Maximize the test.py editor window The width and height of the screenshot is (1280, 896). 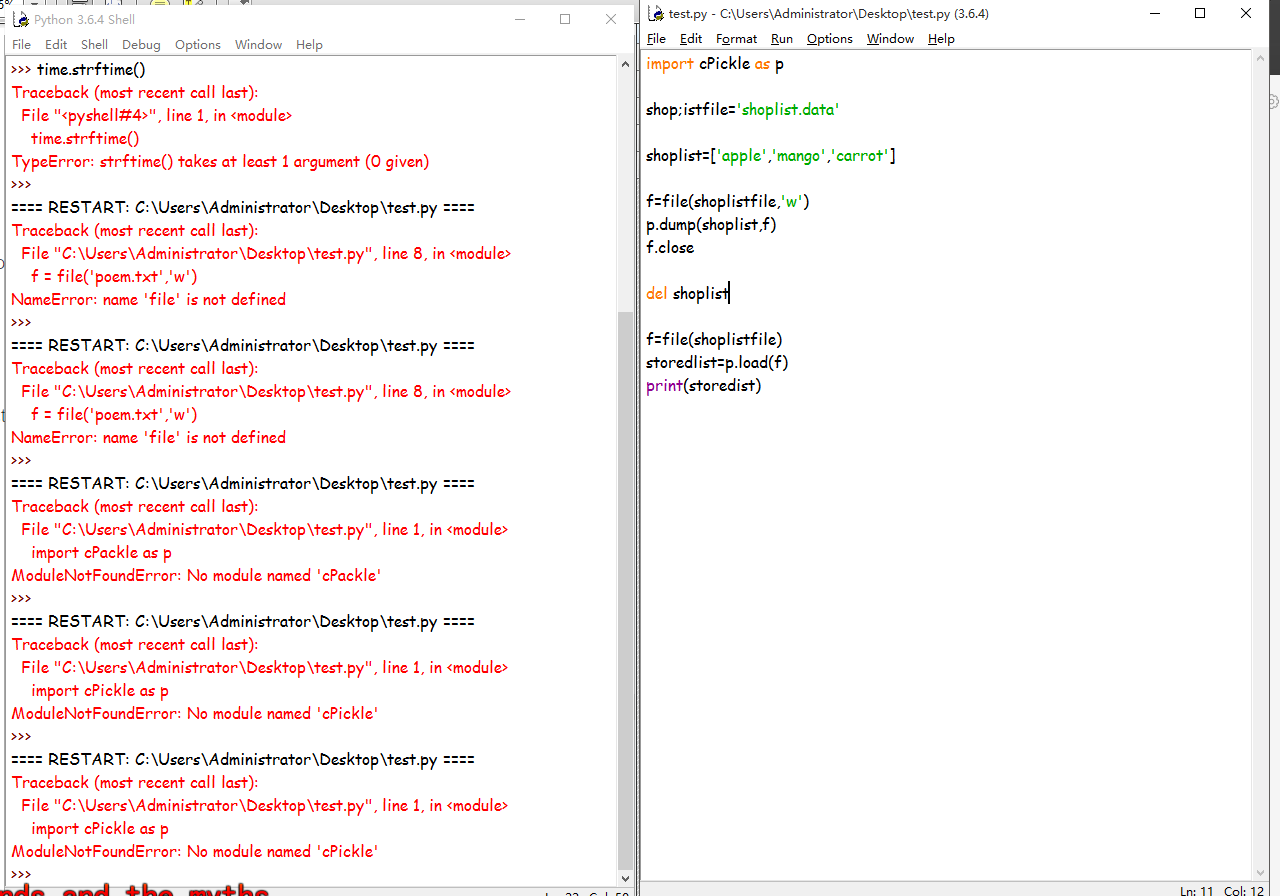[1200, 13]
